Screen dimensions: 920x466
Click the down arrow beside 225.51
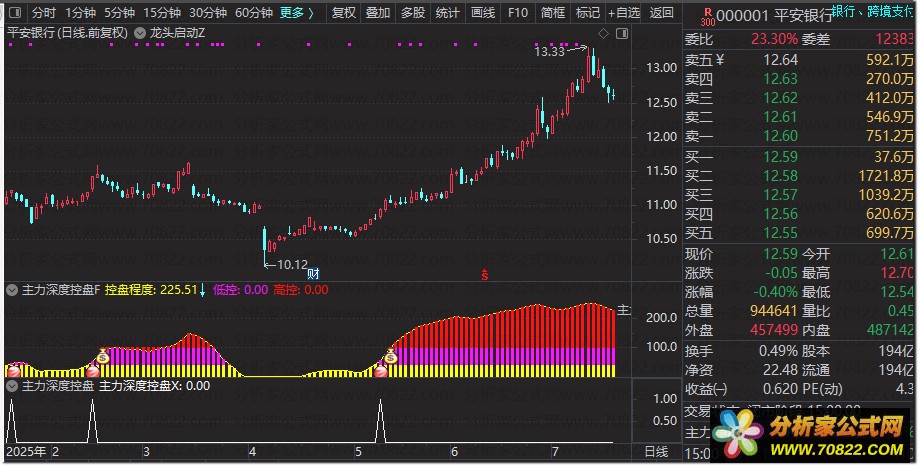click(202, 290)
